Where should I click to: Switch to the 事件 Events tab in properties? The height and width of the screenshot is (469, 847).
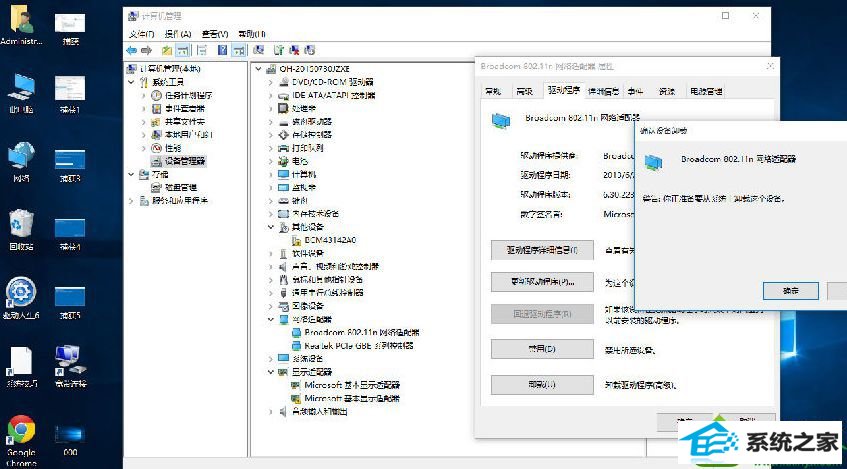pos(635,91)
